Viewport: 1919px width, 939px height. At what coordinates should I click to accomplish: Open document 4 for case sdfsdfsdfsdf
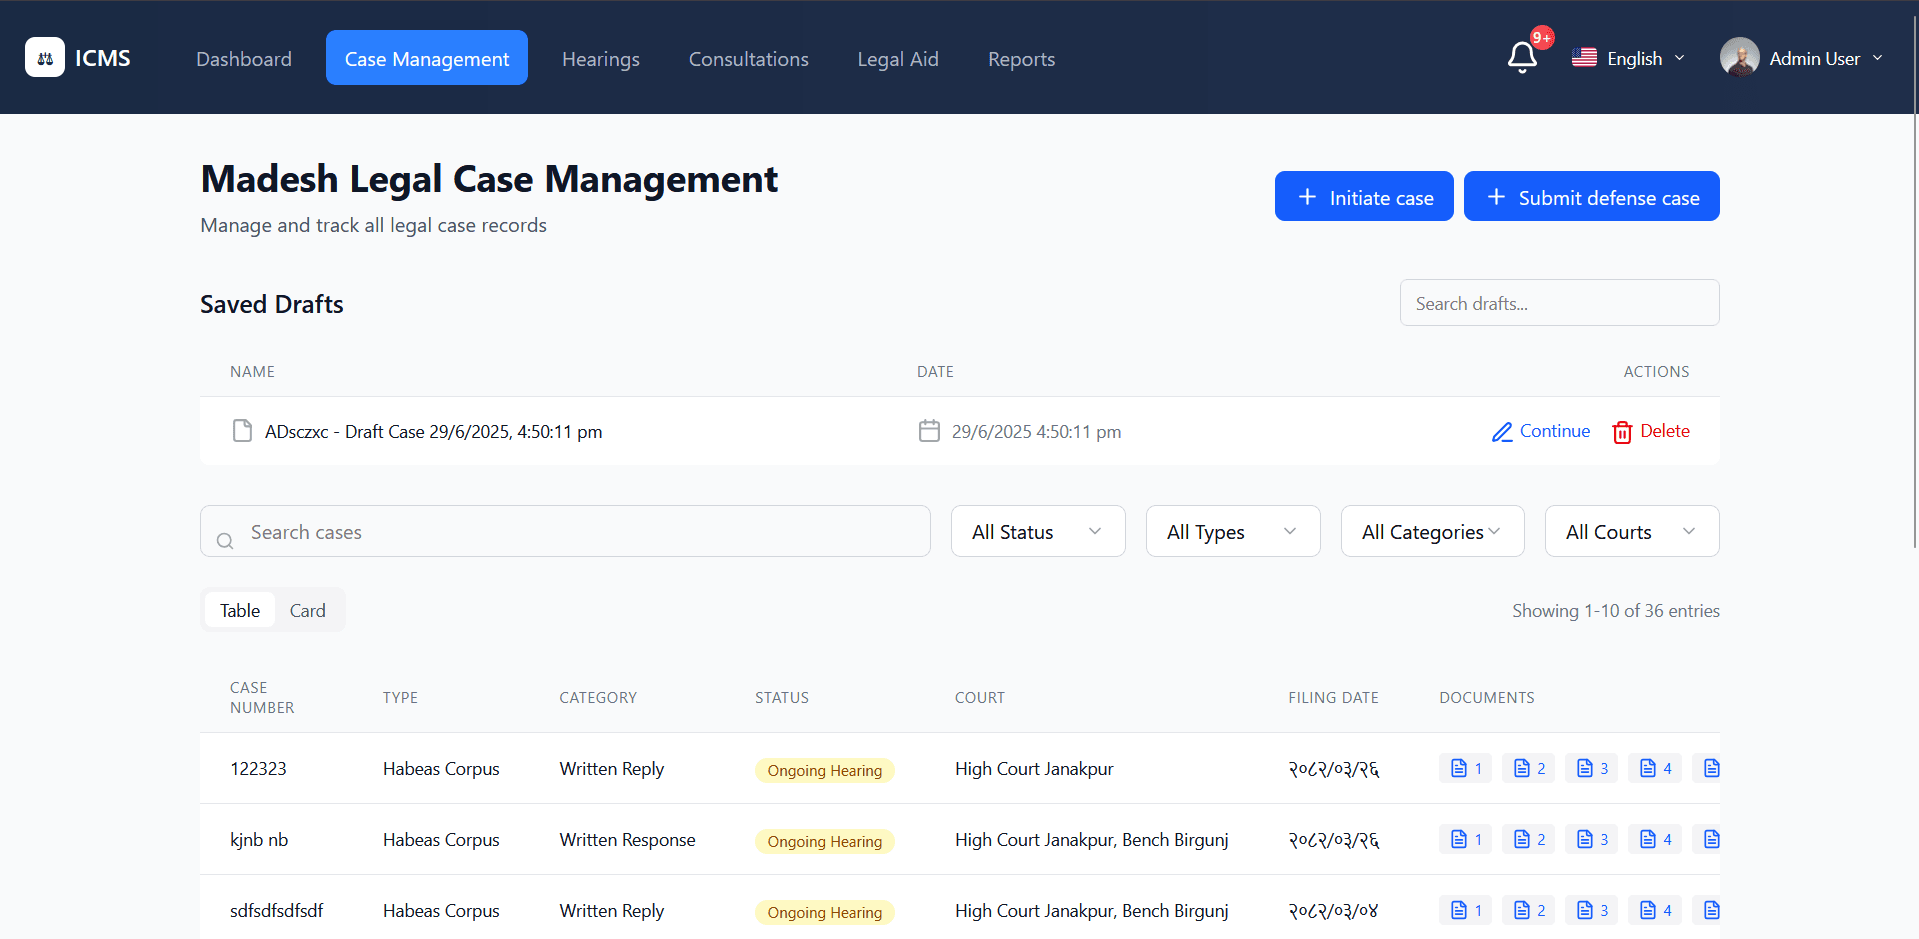[1654, 910]
